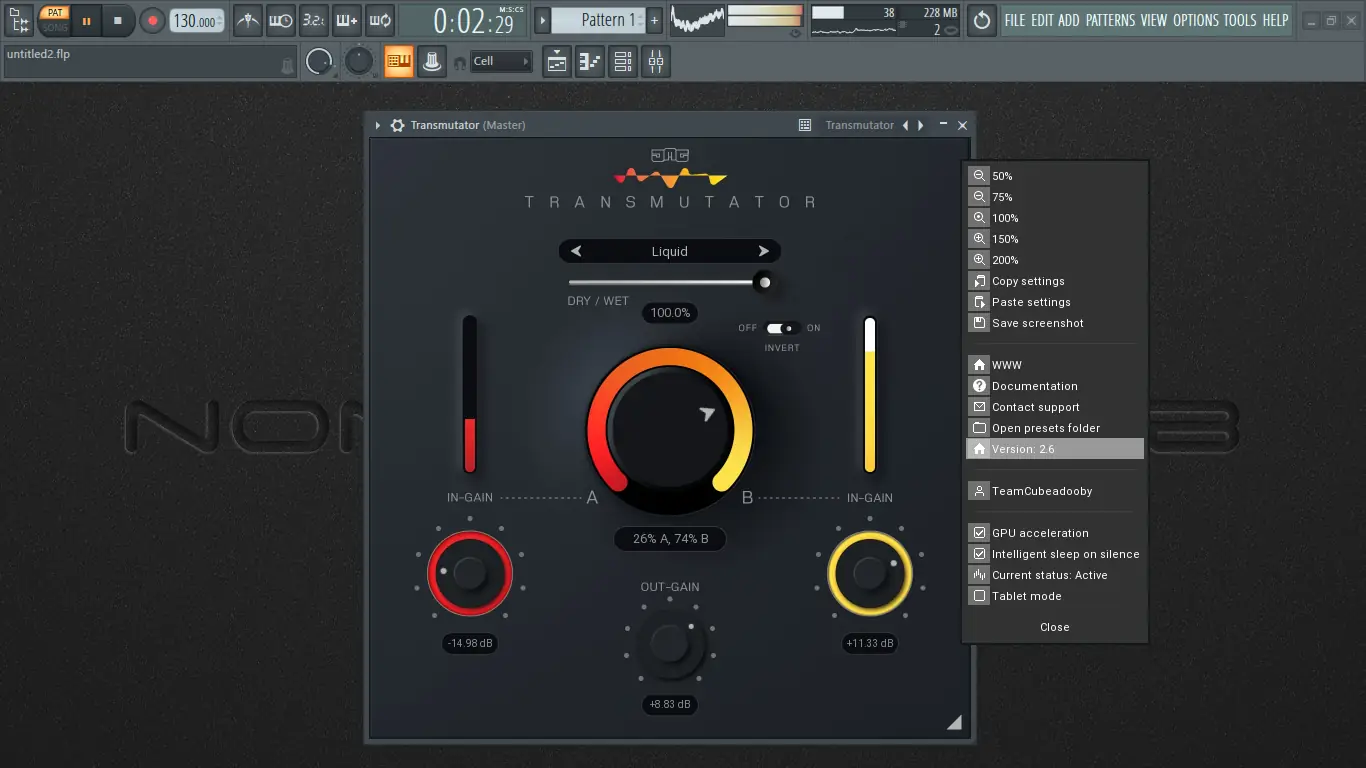Open the OPTIONS menu

[1196, 20]
